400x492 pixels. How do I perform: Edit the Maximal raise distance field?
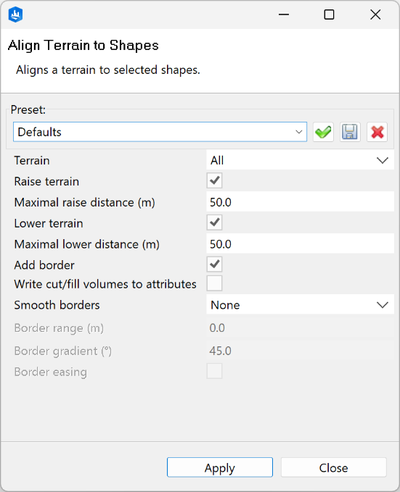(300, 202)
